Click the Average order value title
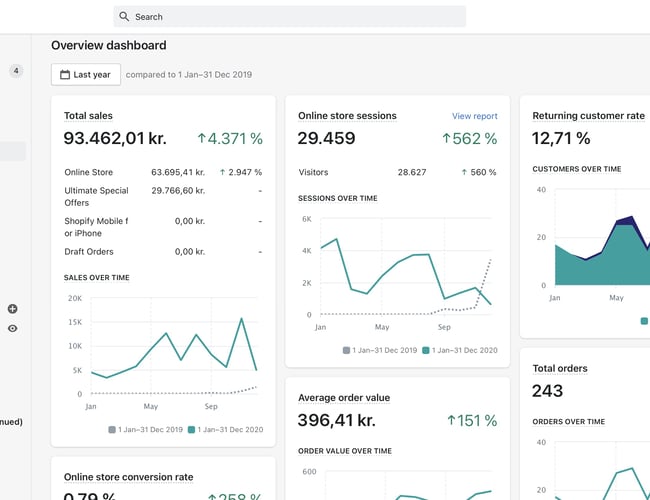The image size is (650, 500). 344,398
